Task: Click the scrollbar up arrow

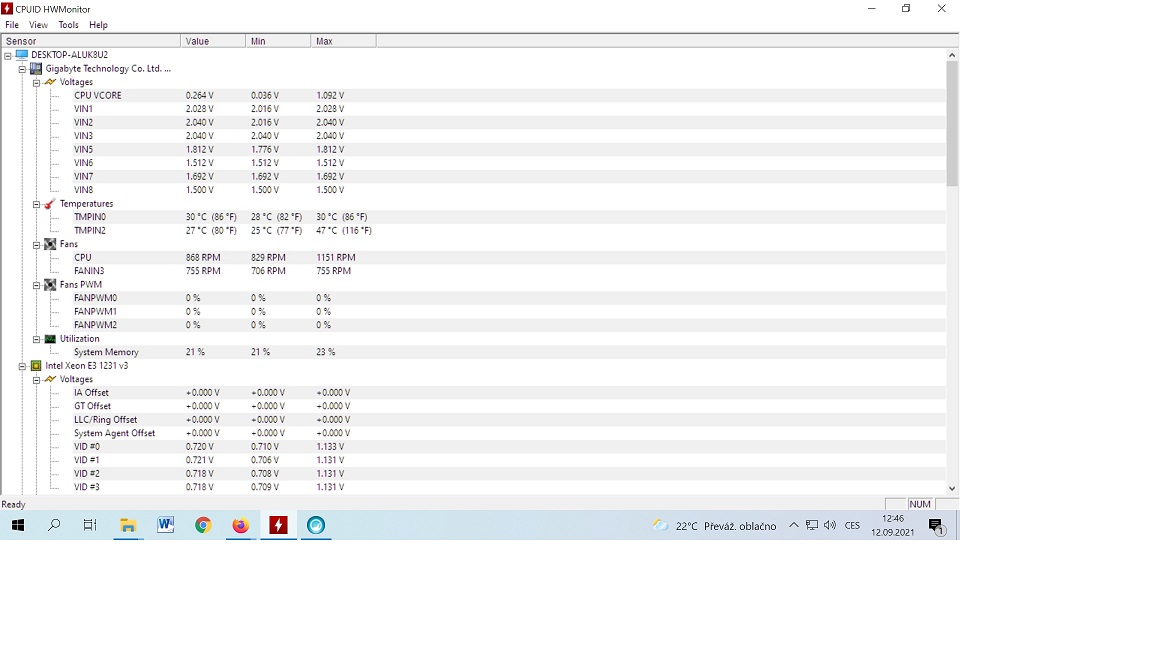Action: point(952,55)
